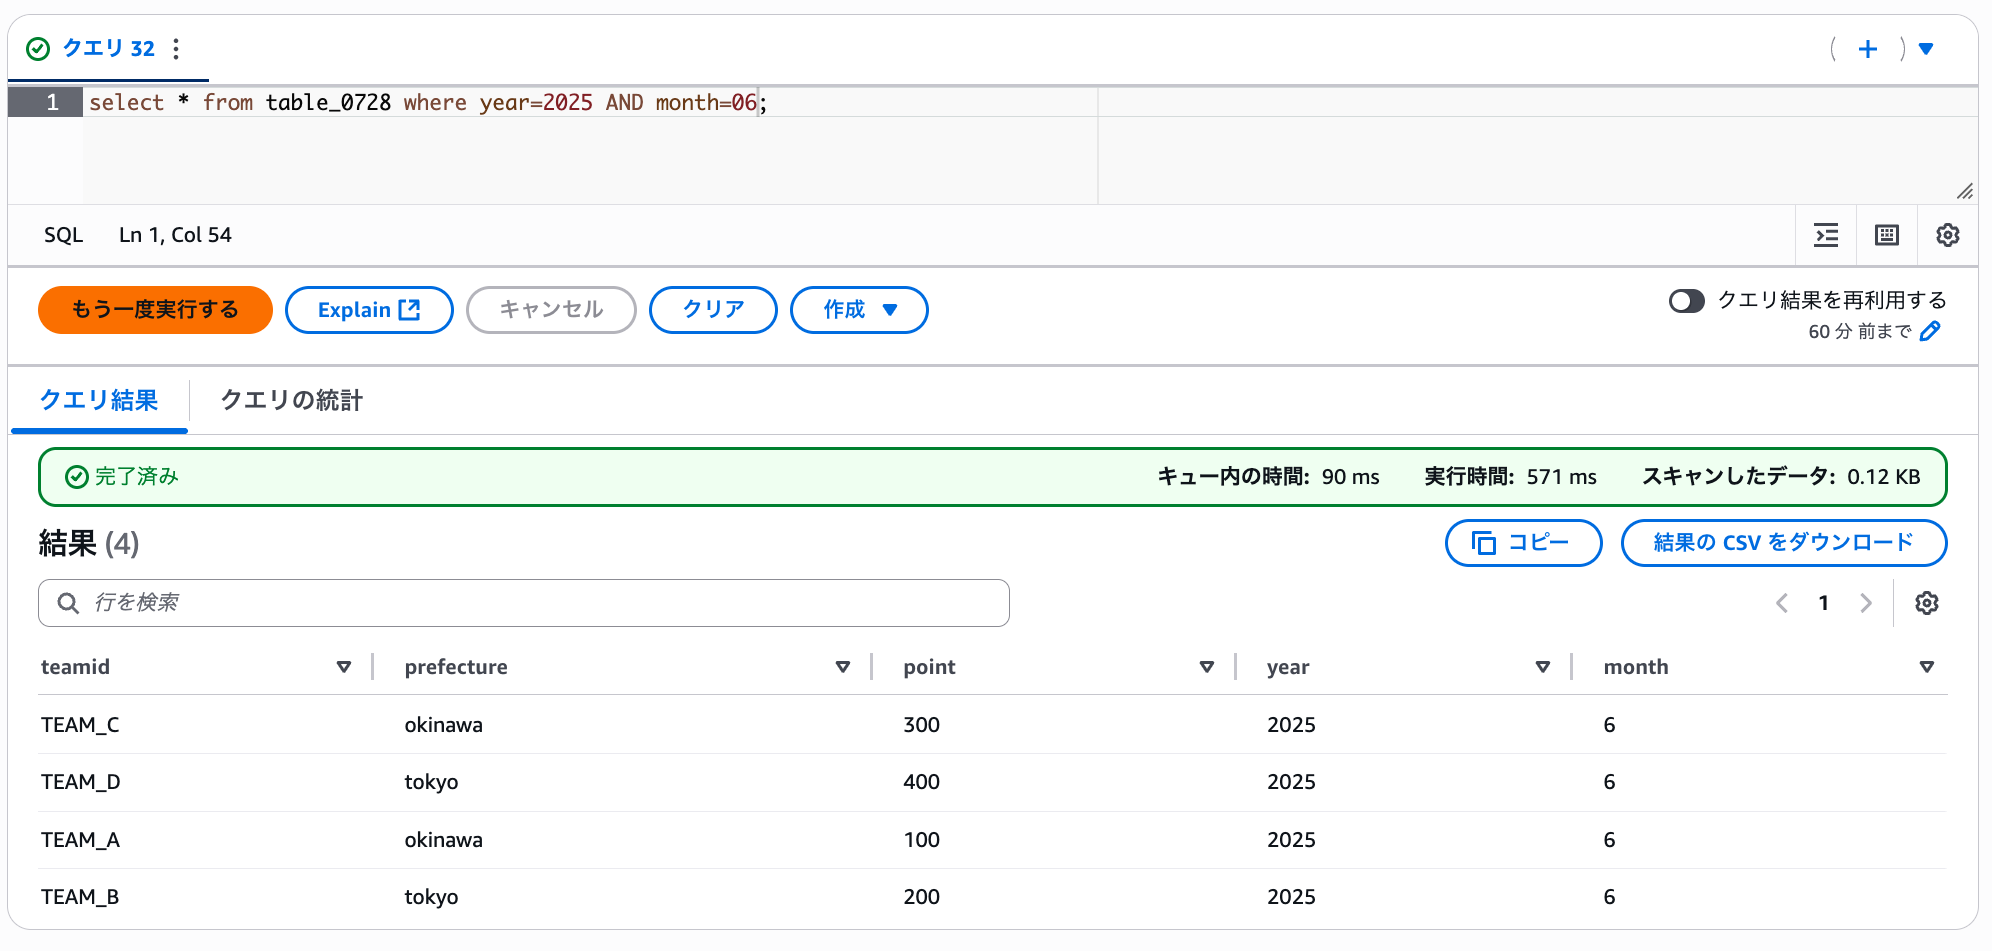The image size is (1992, 951).
Task: Click the スキャンしたデータ: 0.12 KB value
Action: [1781, 477]
